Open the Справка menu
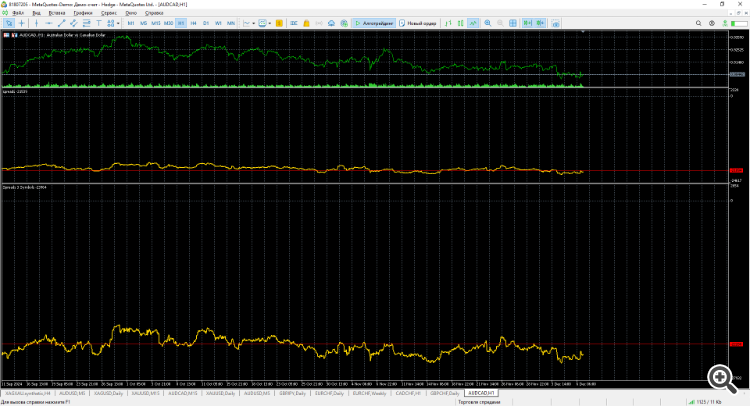This screenshot has height=406, width=750. tap(154, 13)
